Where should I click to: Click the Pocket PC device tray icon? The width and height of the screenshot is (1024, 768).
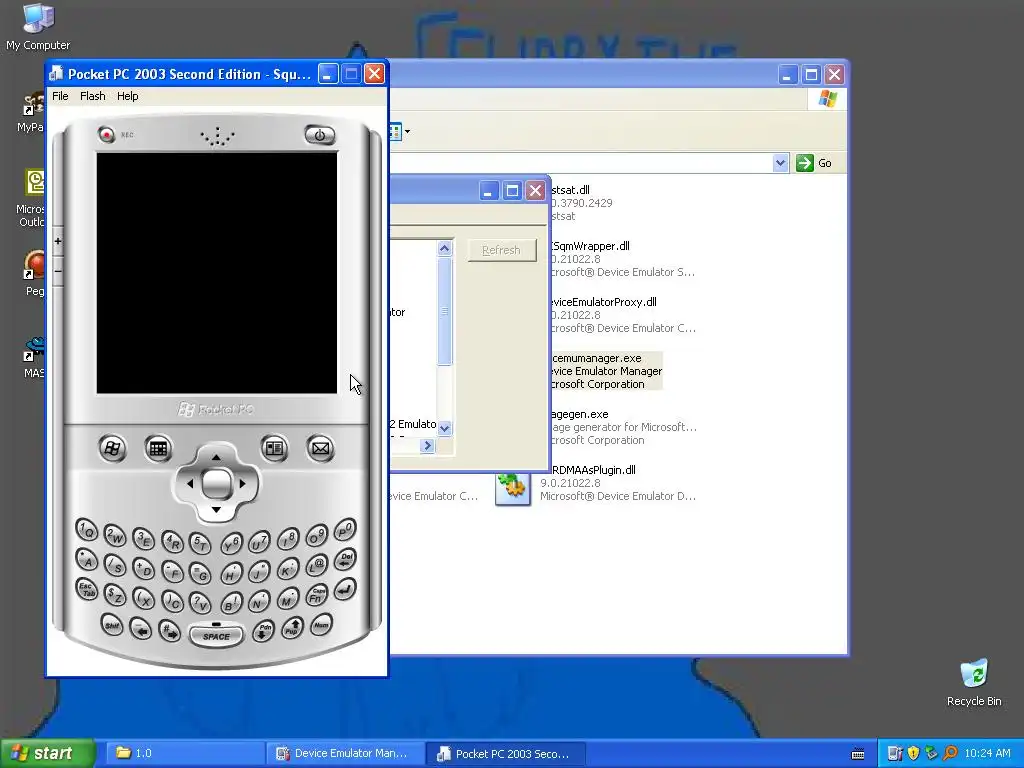pos(895,754)
